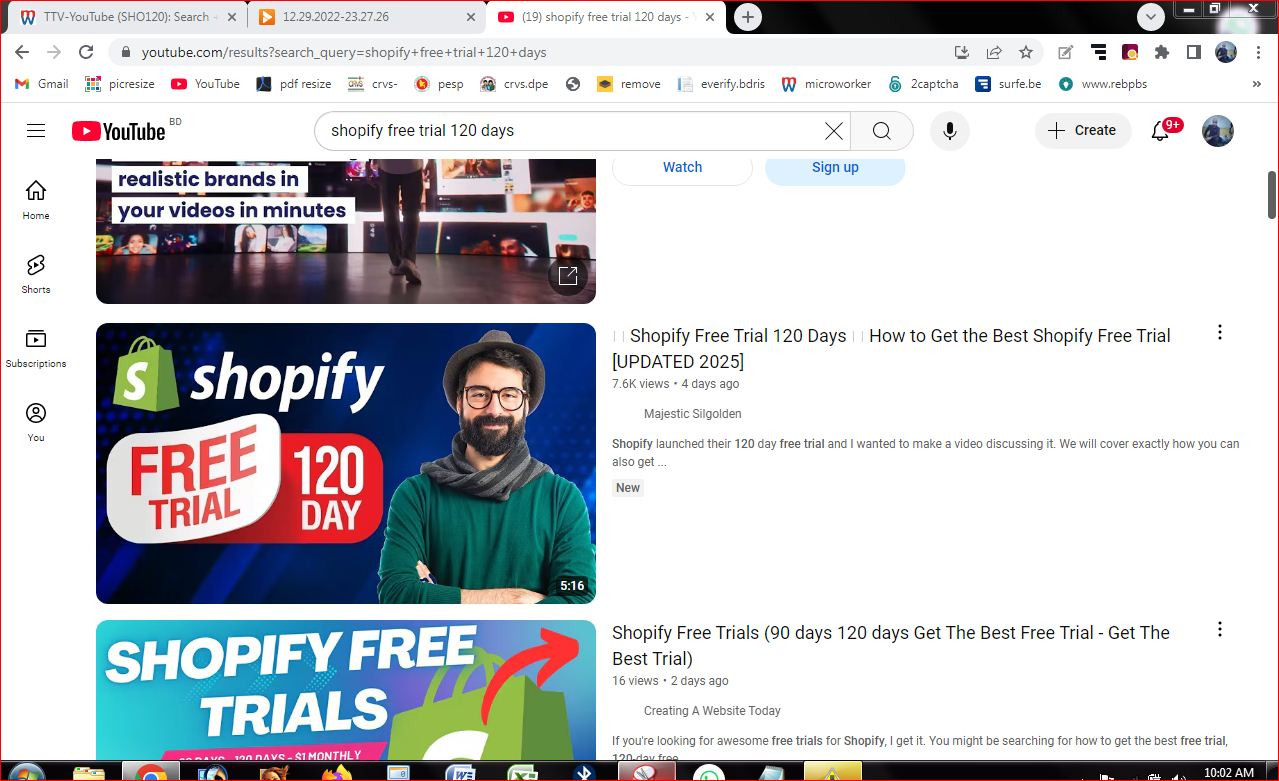Select the shopify free trial 120 days tab
Viewport: 1279px width, 781px height.
pyautogui.click(x=606, y=17)
